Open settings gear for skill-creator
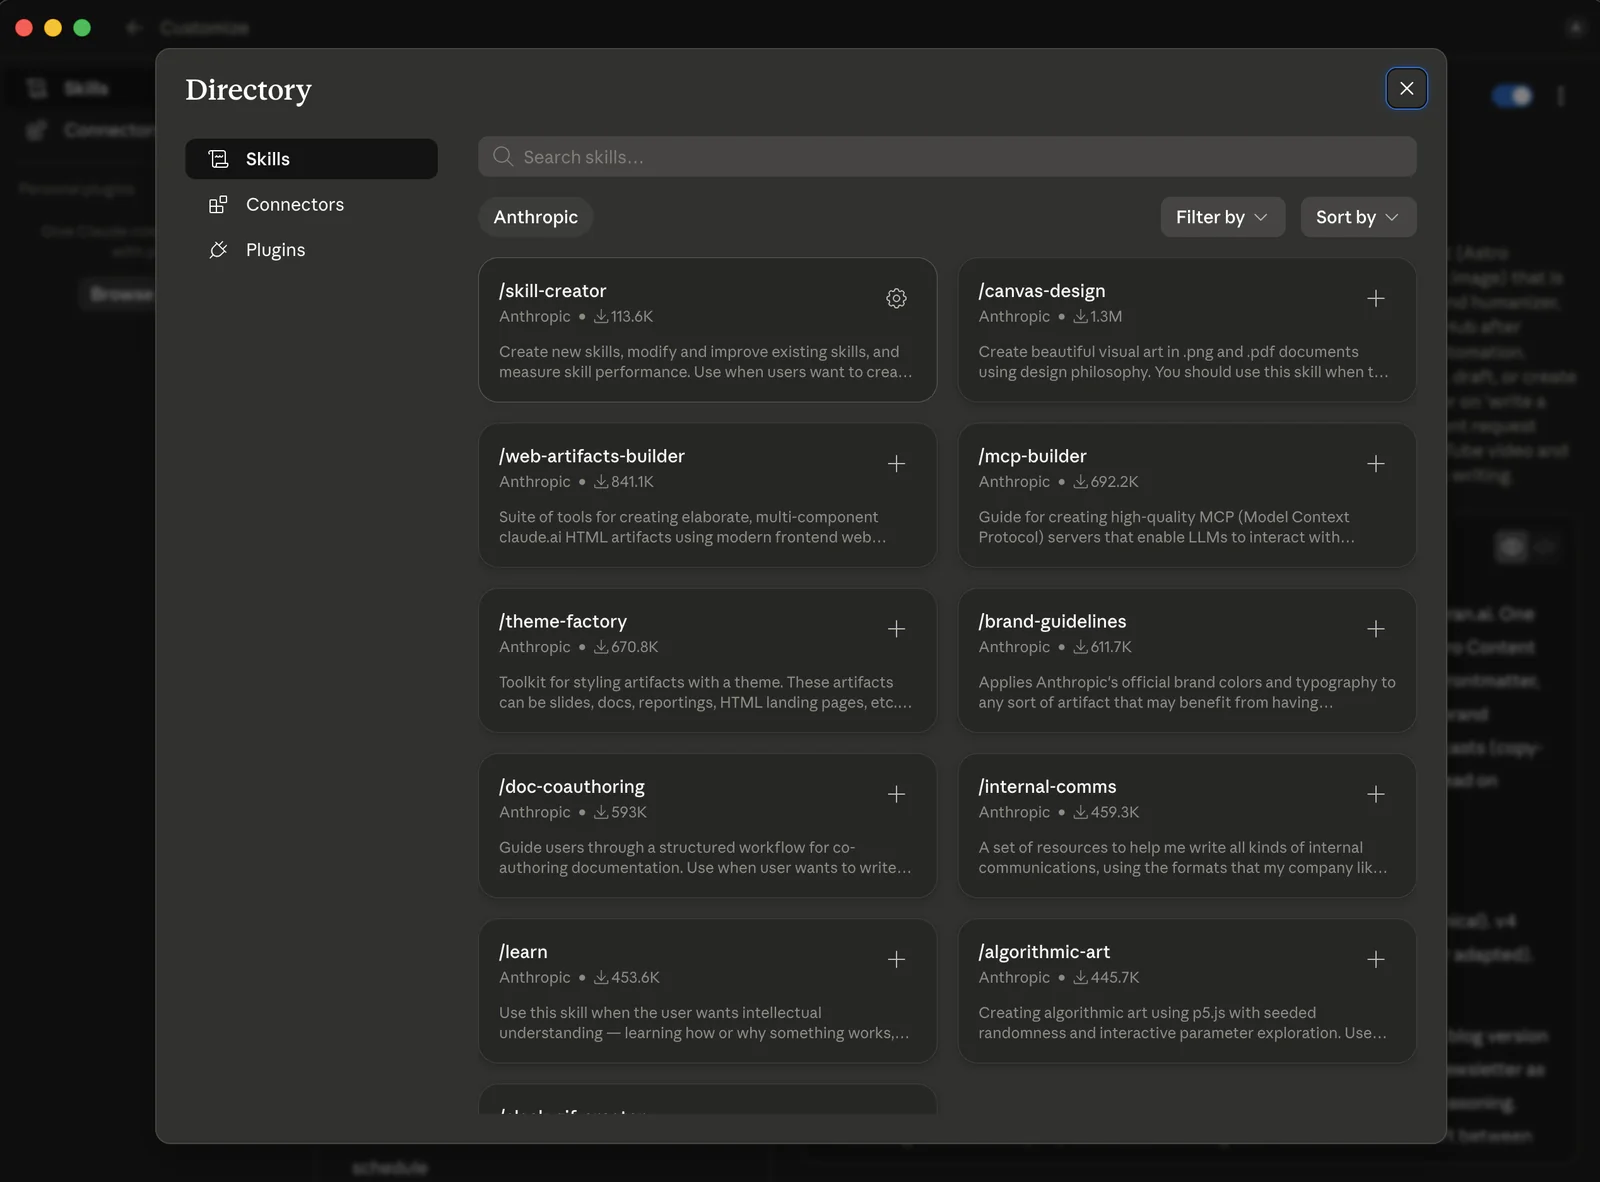1600x1182 pixels. pos(896,298)
